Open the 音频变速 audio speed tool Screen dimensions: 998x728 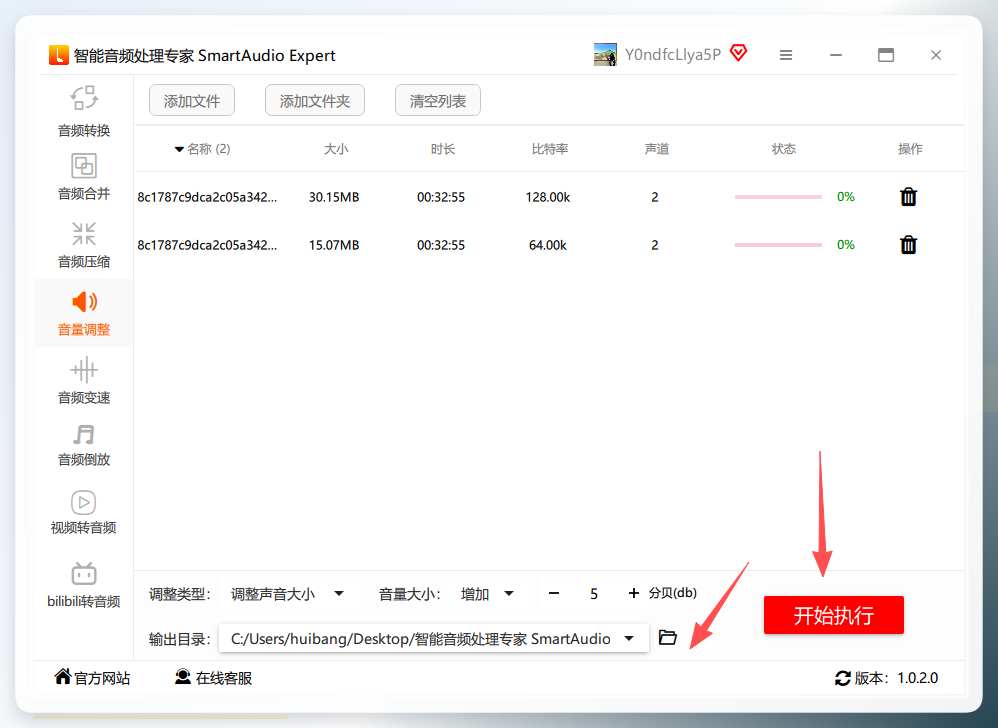(84, 381)
